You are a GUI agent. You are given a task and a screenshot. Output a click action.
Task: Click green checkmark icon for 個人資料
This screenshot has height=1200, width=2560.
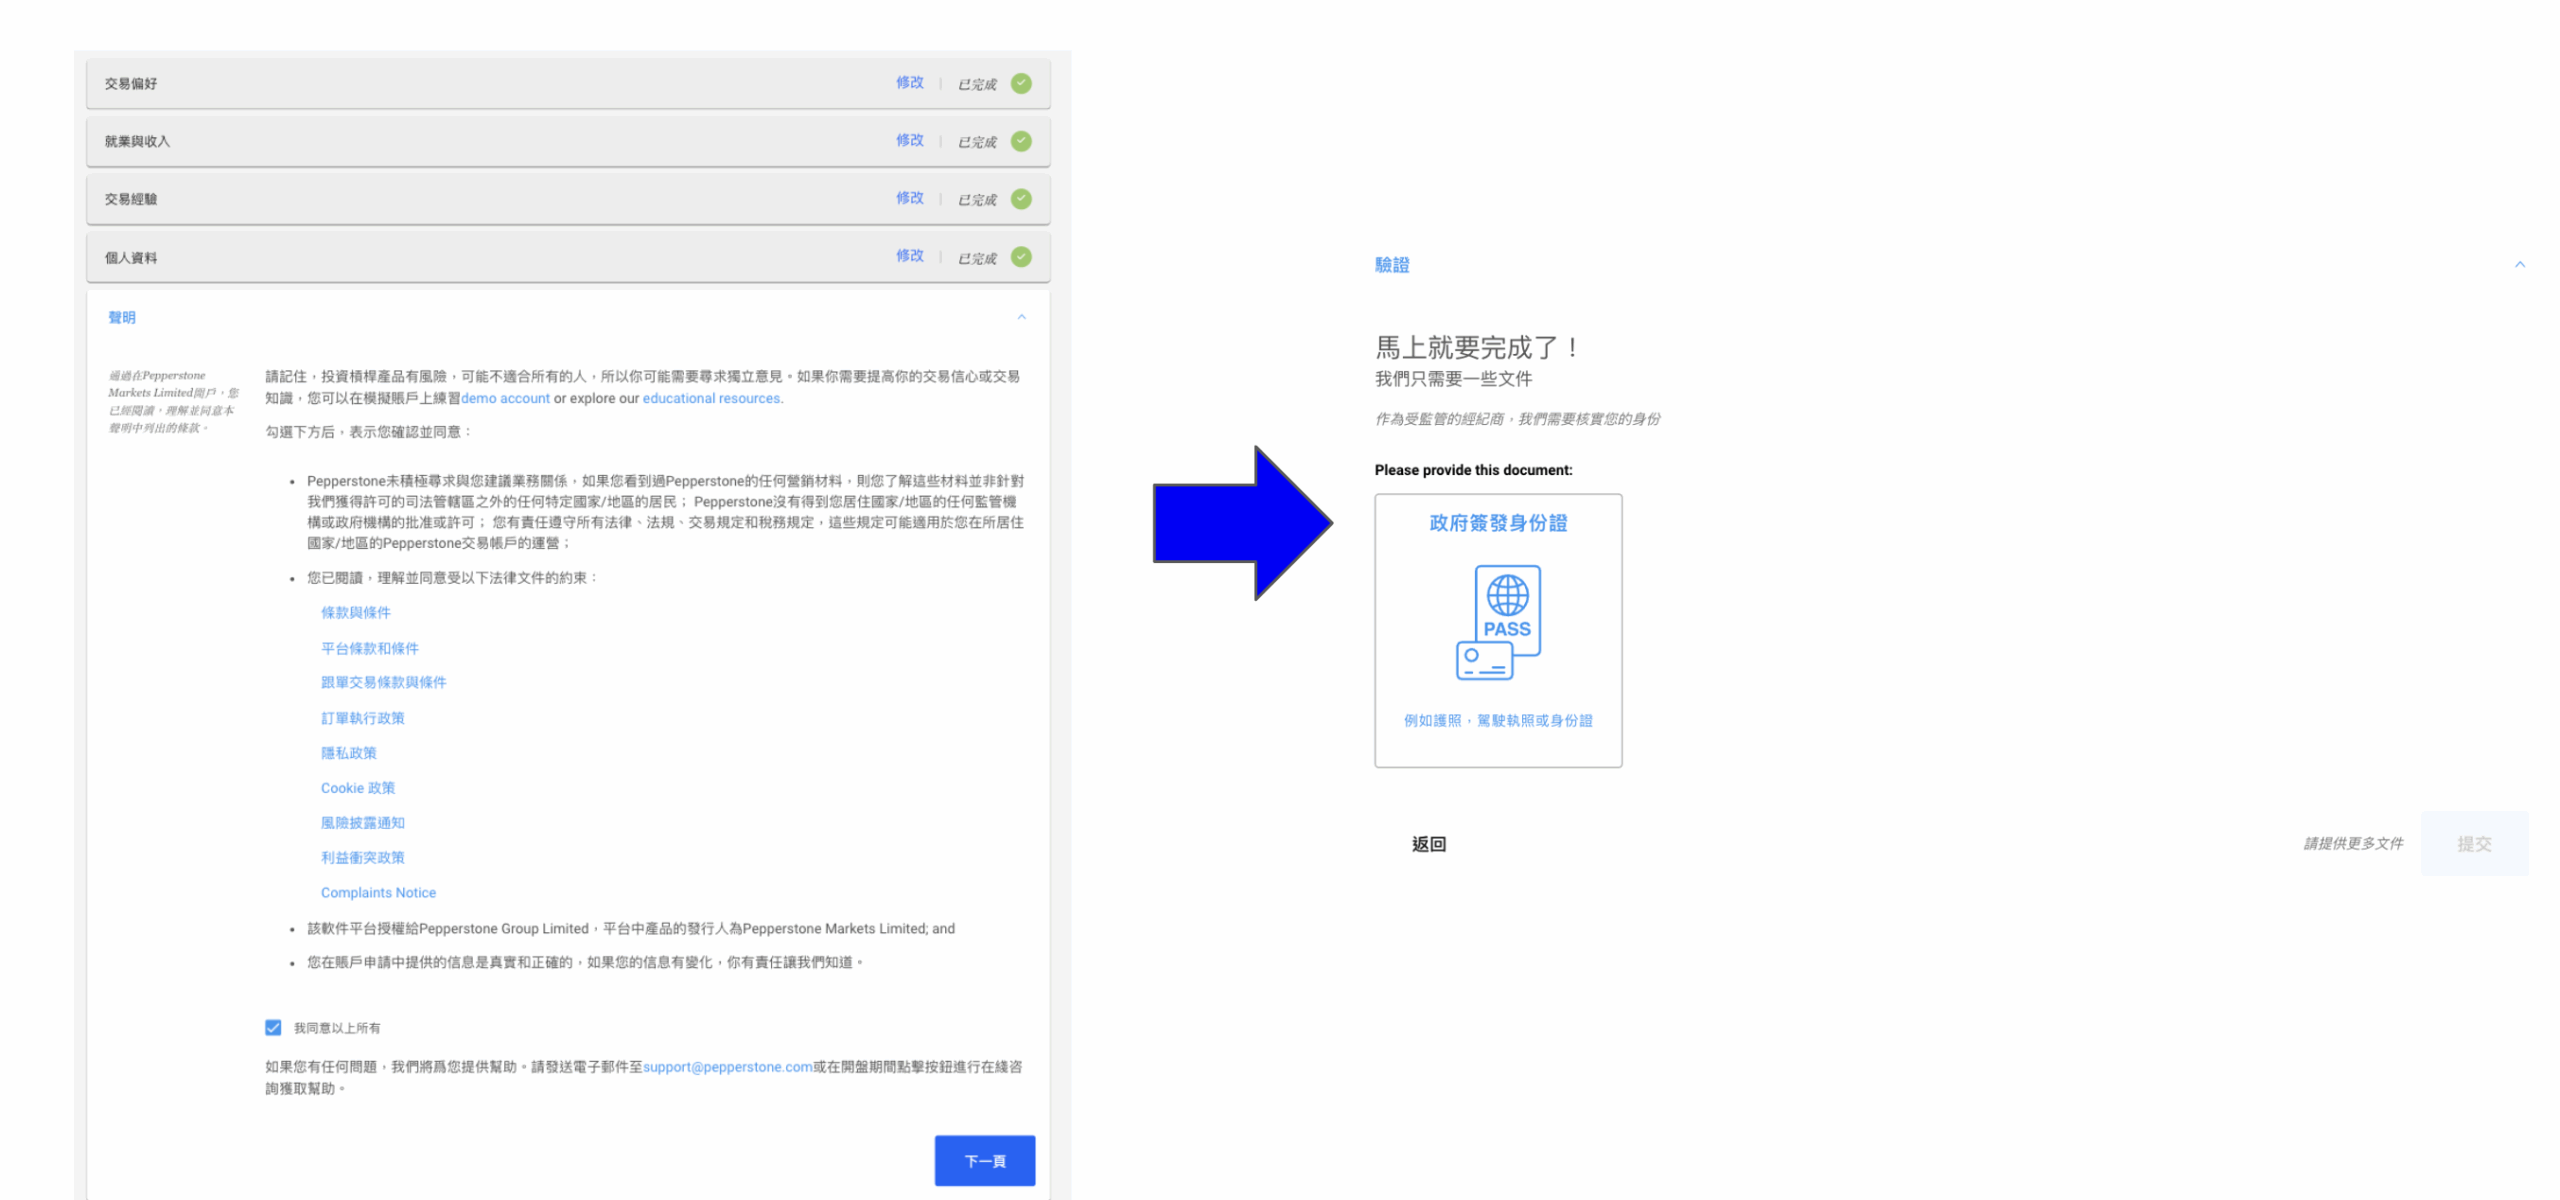1021,257
